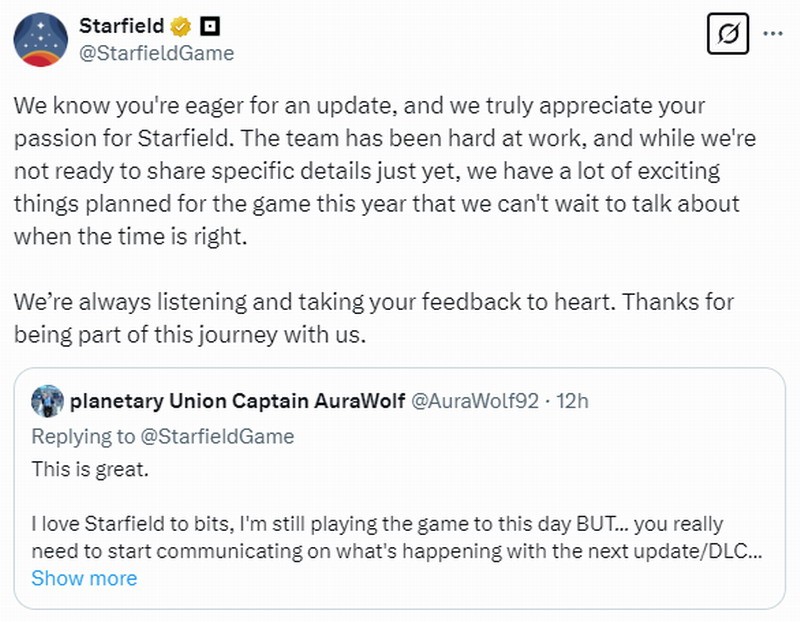Click the "being part of this journey" line

tap(190, 334)
